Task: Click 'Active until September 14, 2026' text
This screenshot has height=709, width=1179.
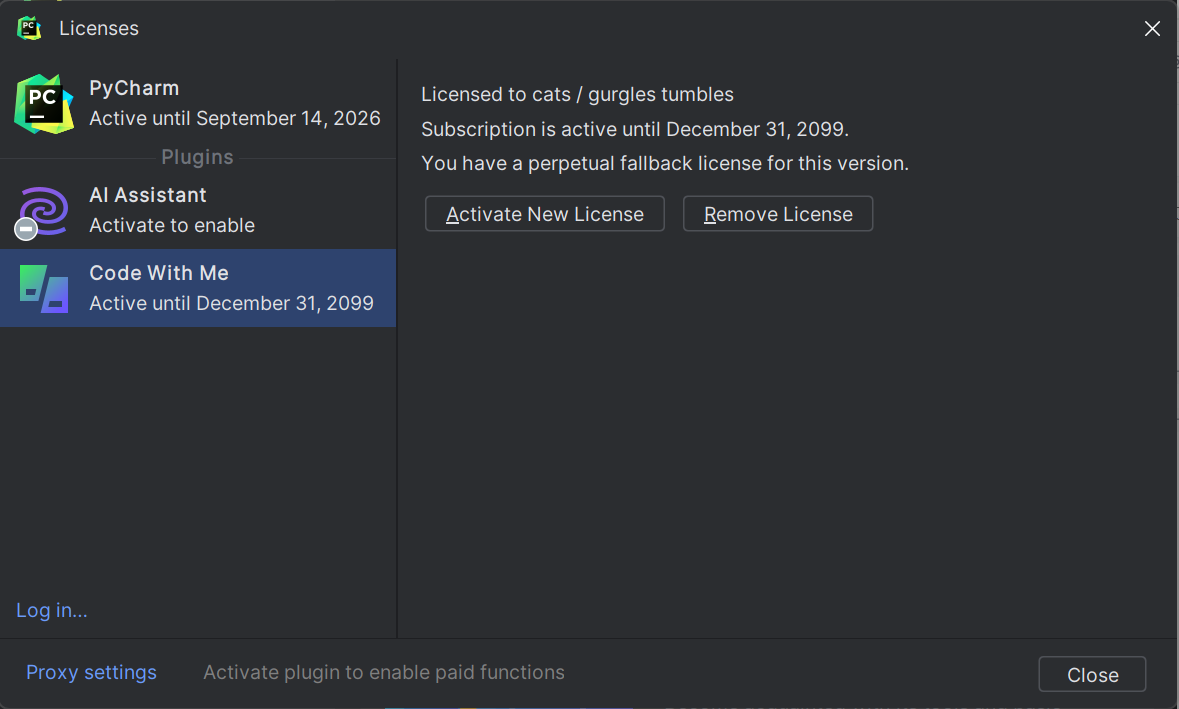Action: tap(235, 118)
